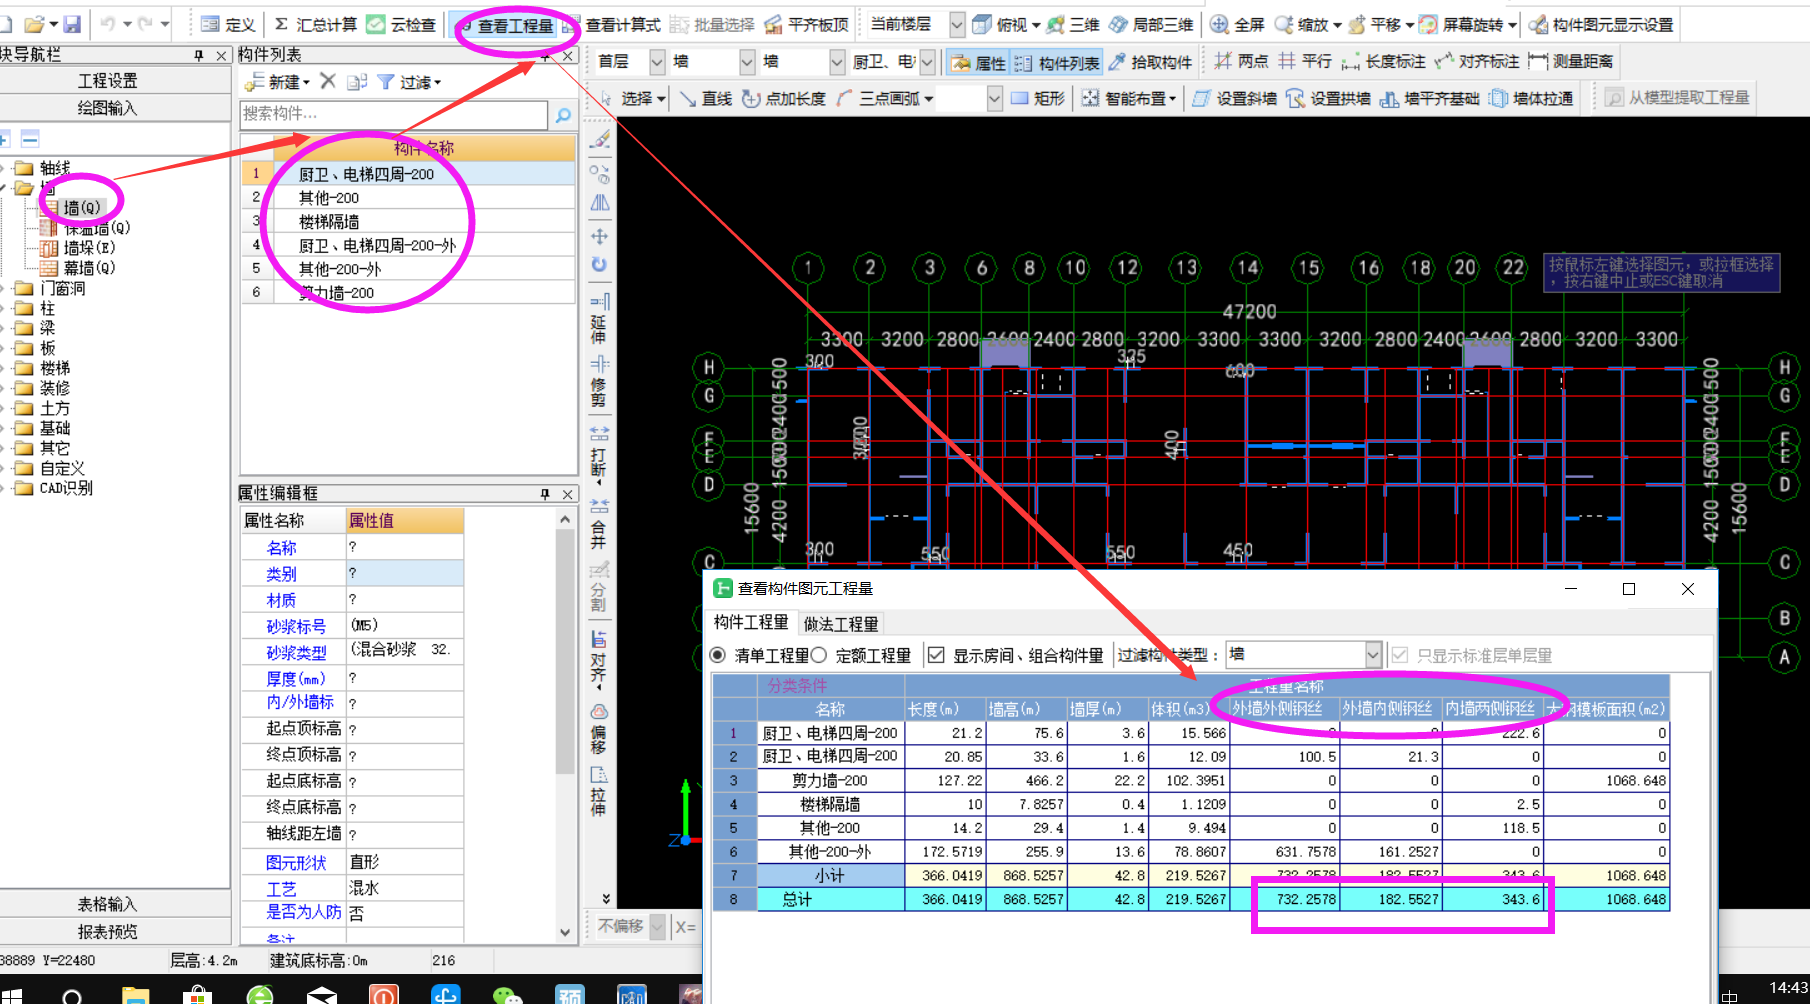
Task: Open 构件图元显示设置
Action: click(1601, 24)
